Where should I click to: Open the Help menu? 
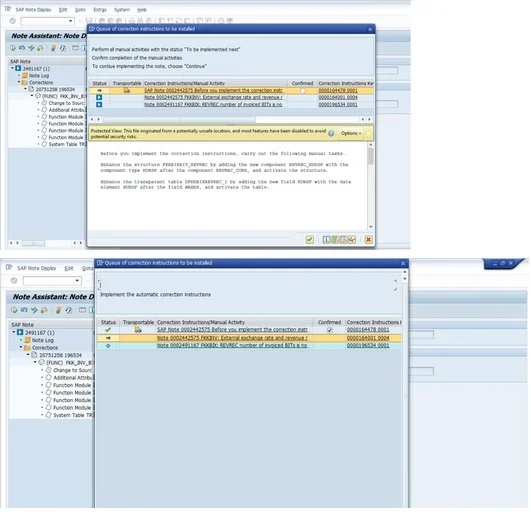pyautogui.click(x=142, y=10)
